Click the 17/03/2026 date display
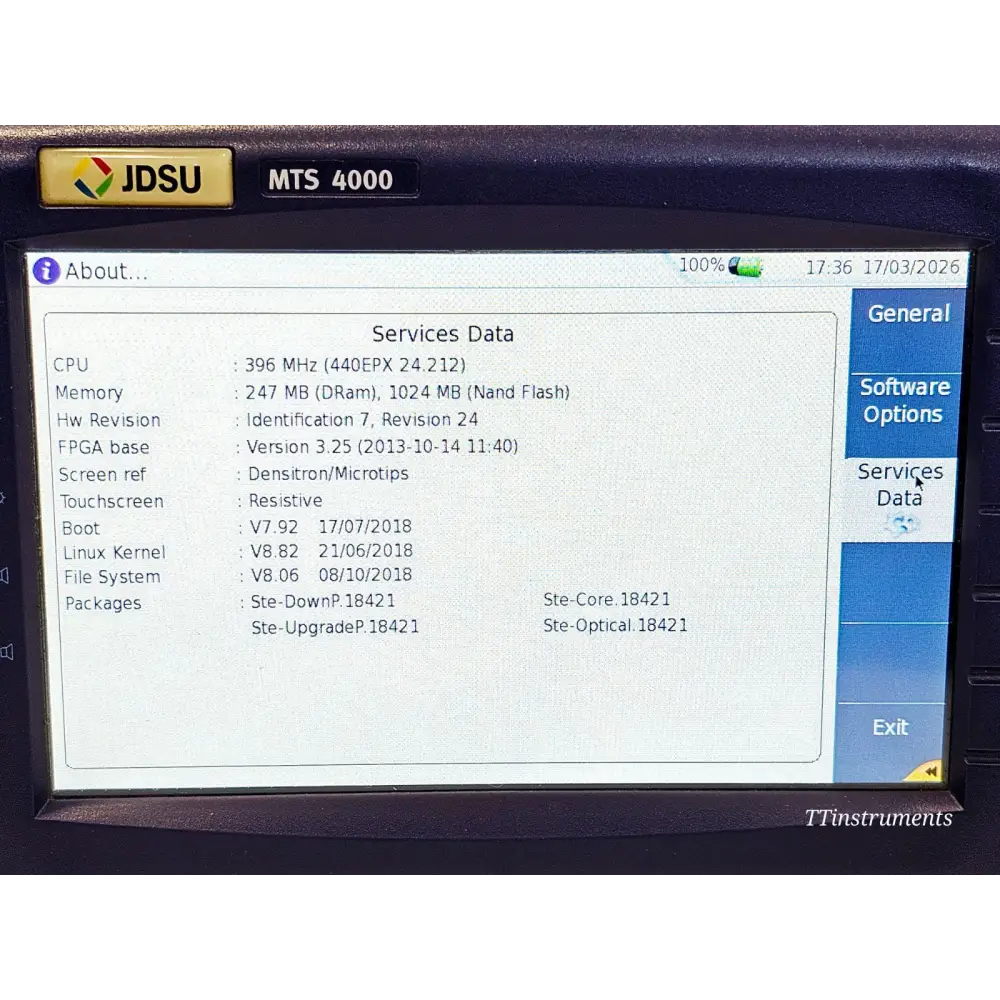Image resolution: width=1000 pixels, height=1000 pixels. pyautogui.click(x=911, y=267)
